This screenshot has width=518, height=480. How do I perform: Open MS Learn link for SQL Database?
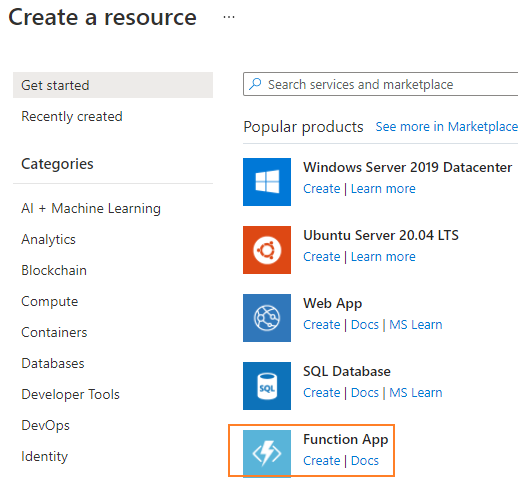click(416, 393)
